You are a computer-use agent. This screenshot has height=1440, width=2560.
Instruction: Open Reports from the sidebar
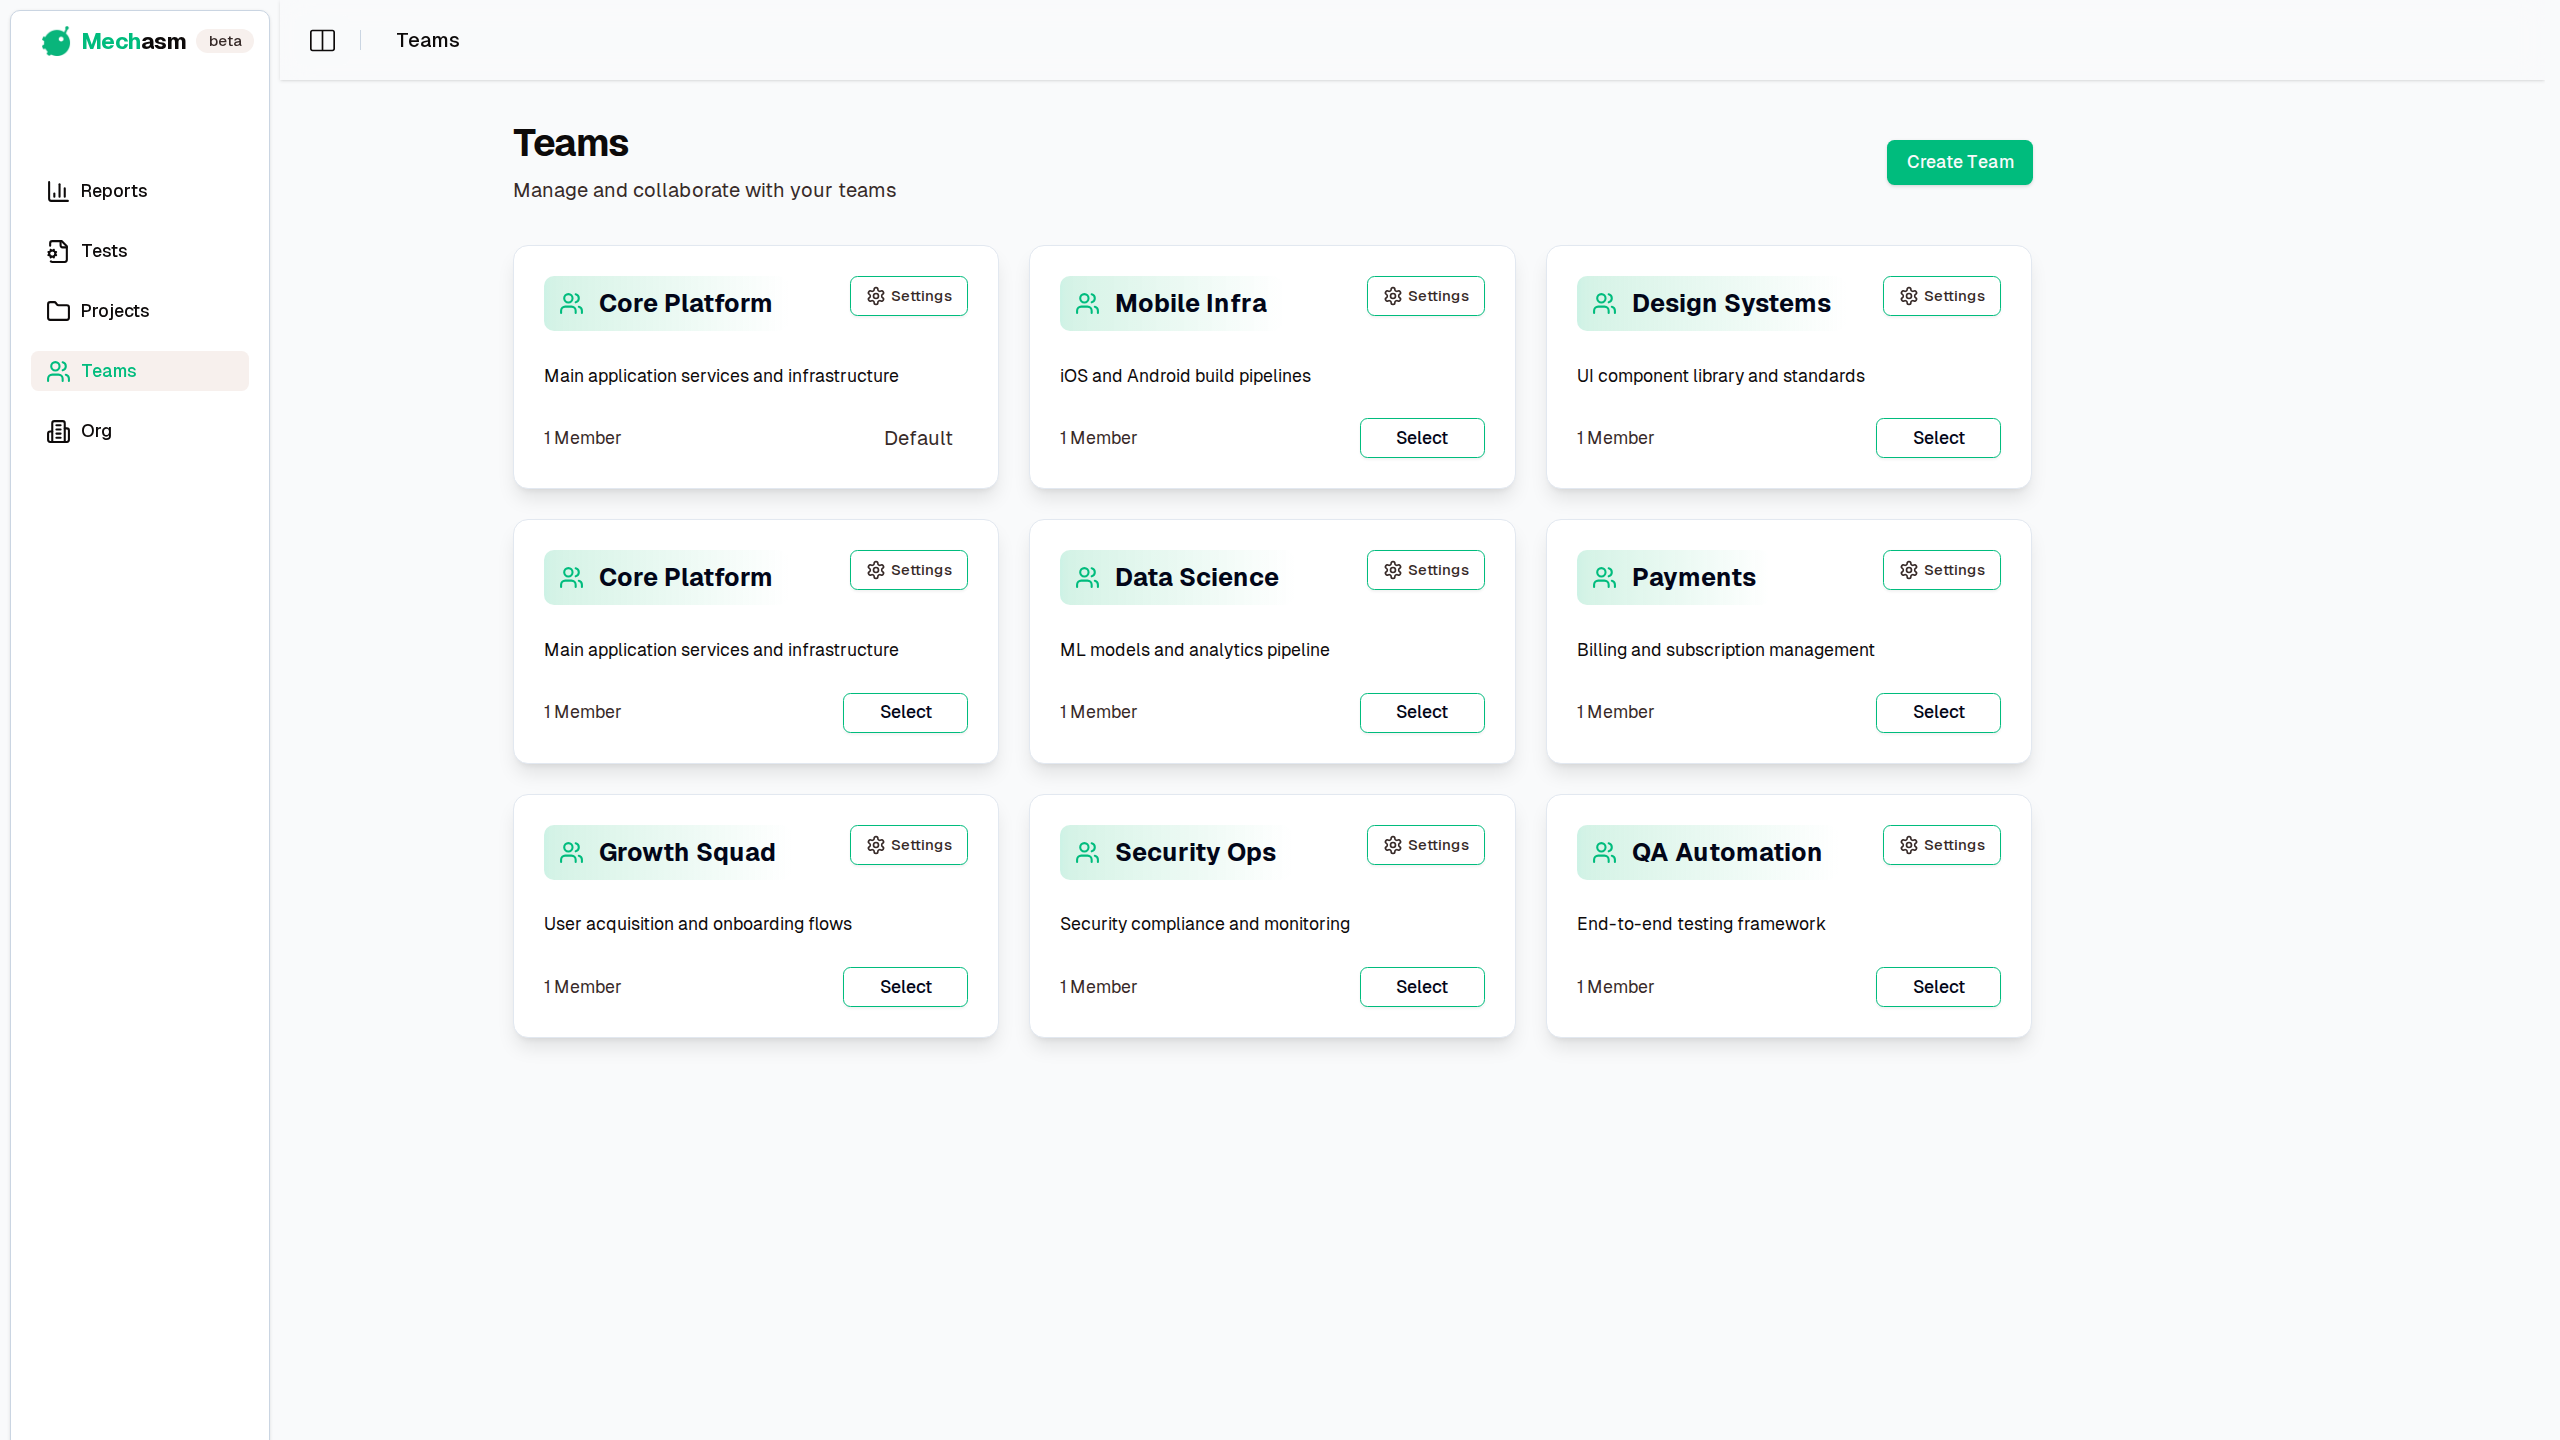coord(112,191)
